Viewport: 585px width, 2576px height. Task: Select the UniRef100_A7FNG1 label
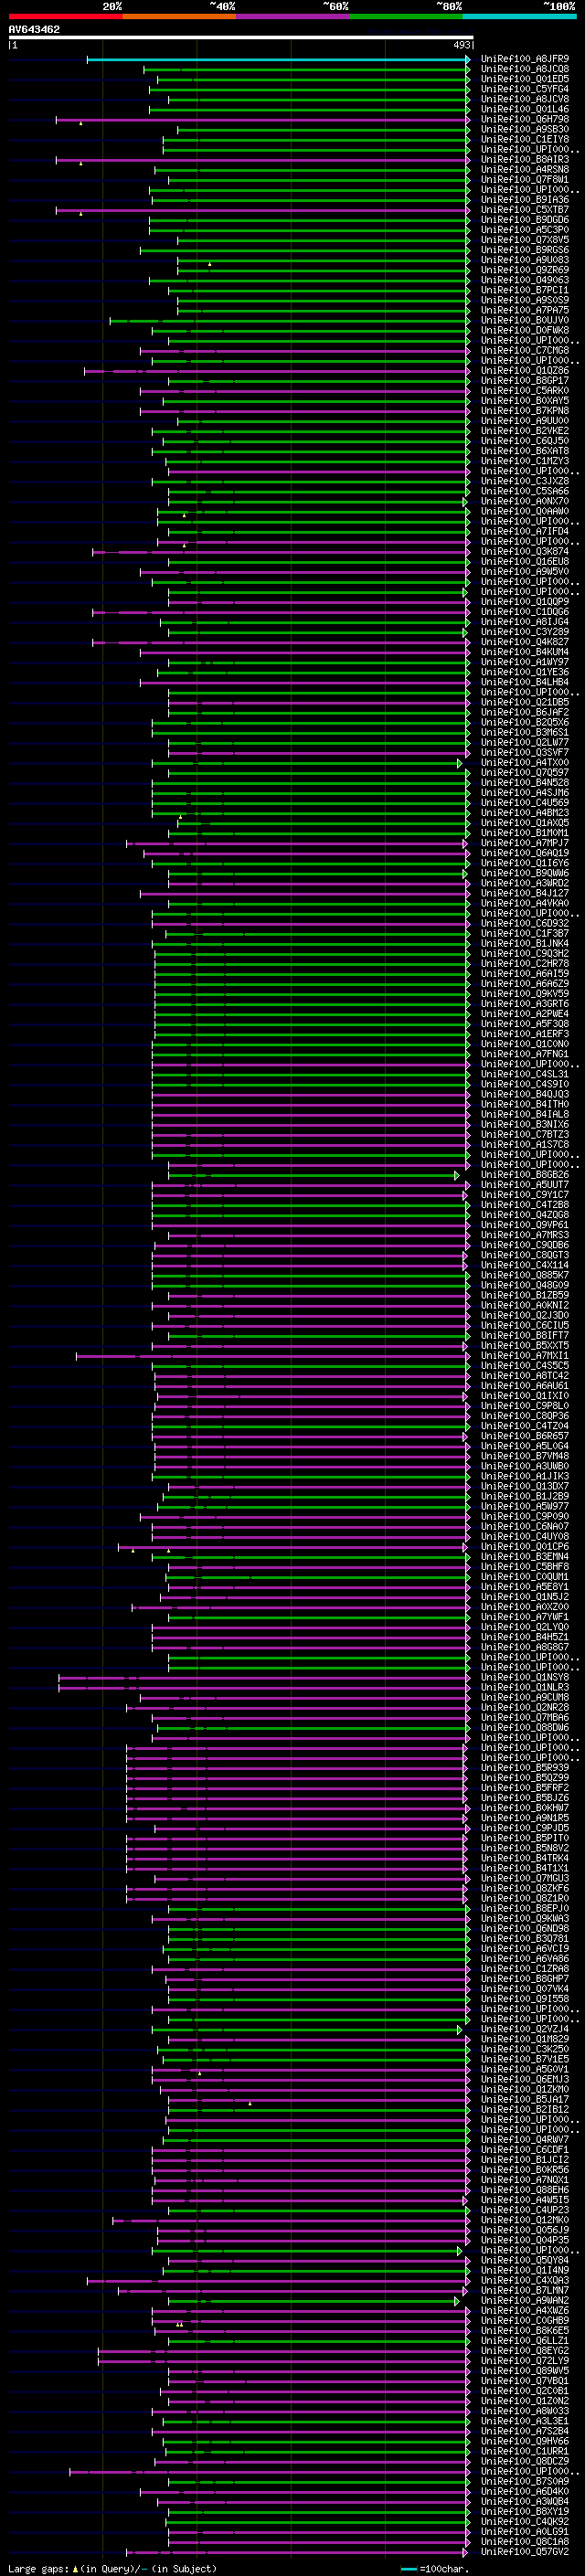pos(525,1054)
